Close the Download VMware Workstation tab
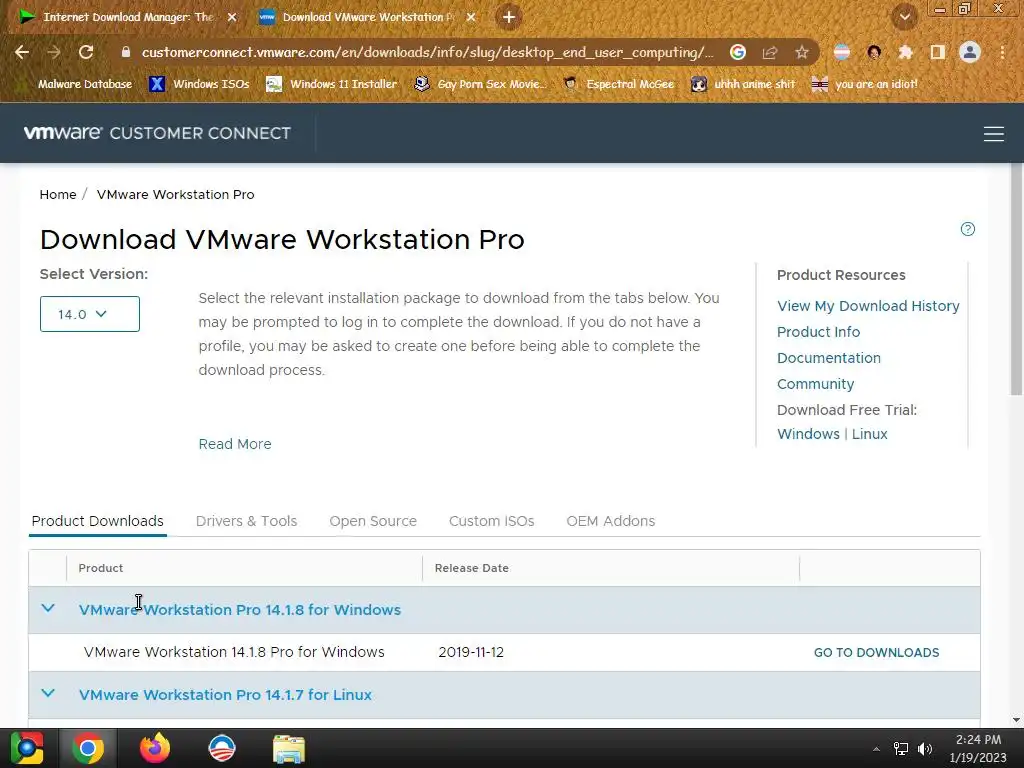The width and height of the screenshot is (1024, 768). tap(471, 17)
